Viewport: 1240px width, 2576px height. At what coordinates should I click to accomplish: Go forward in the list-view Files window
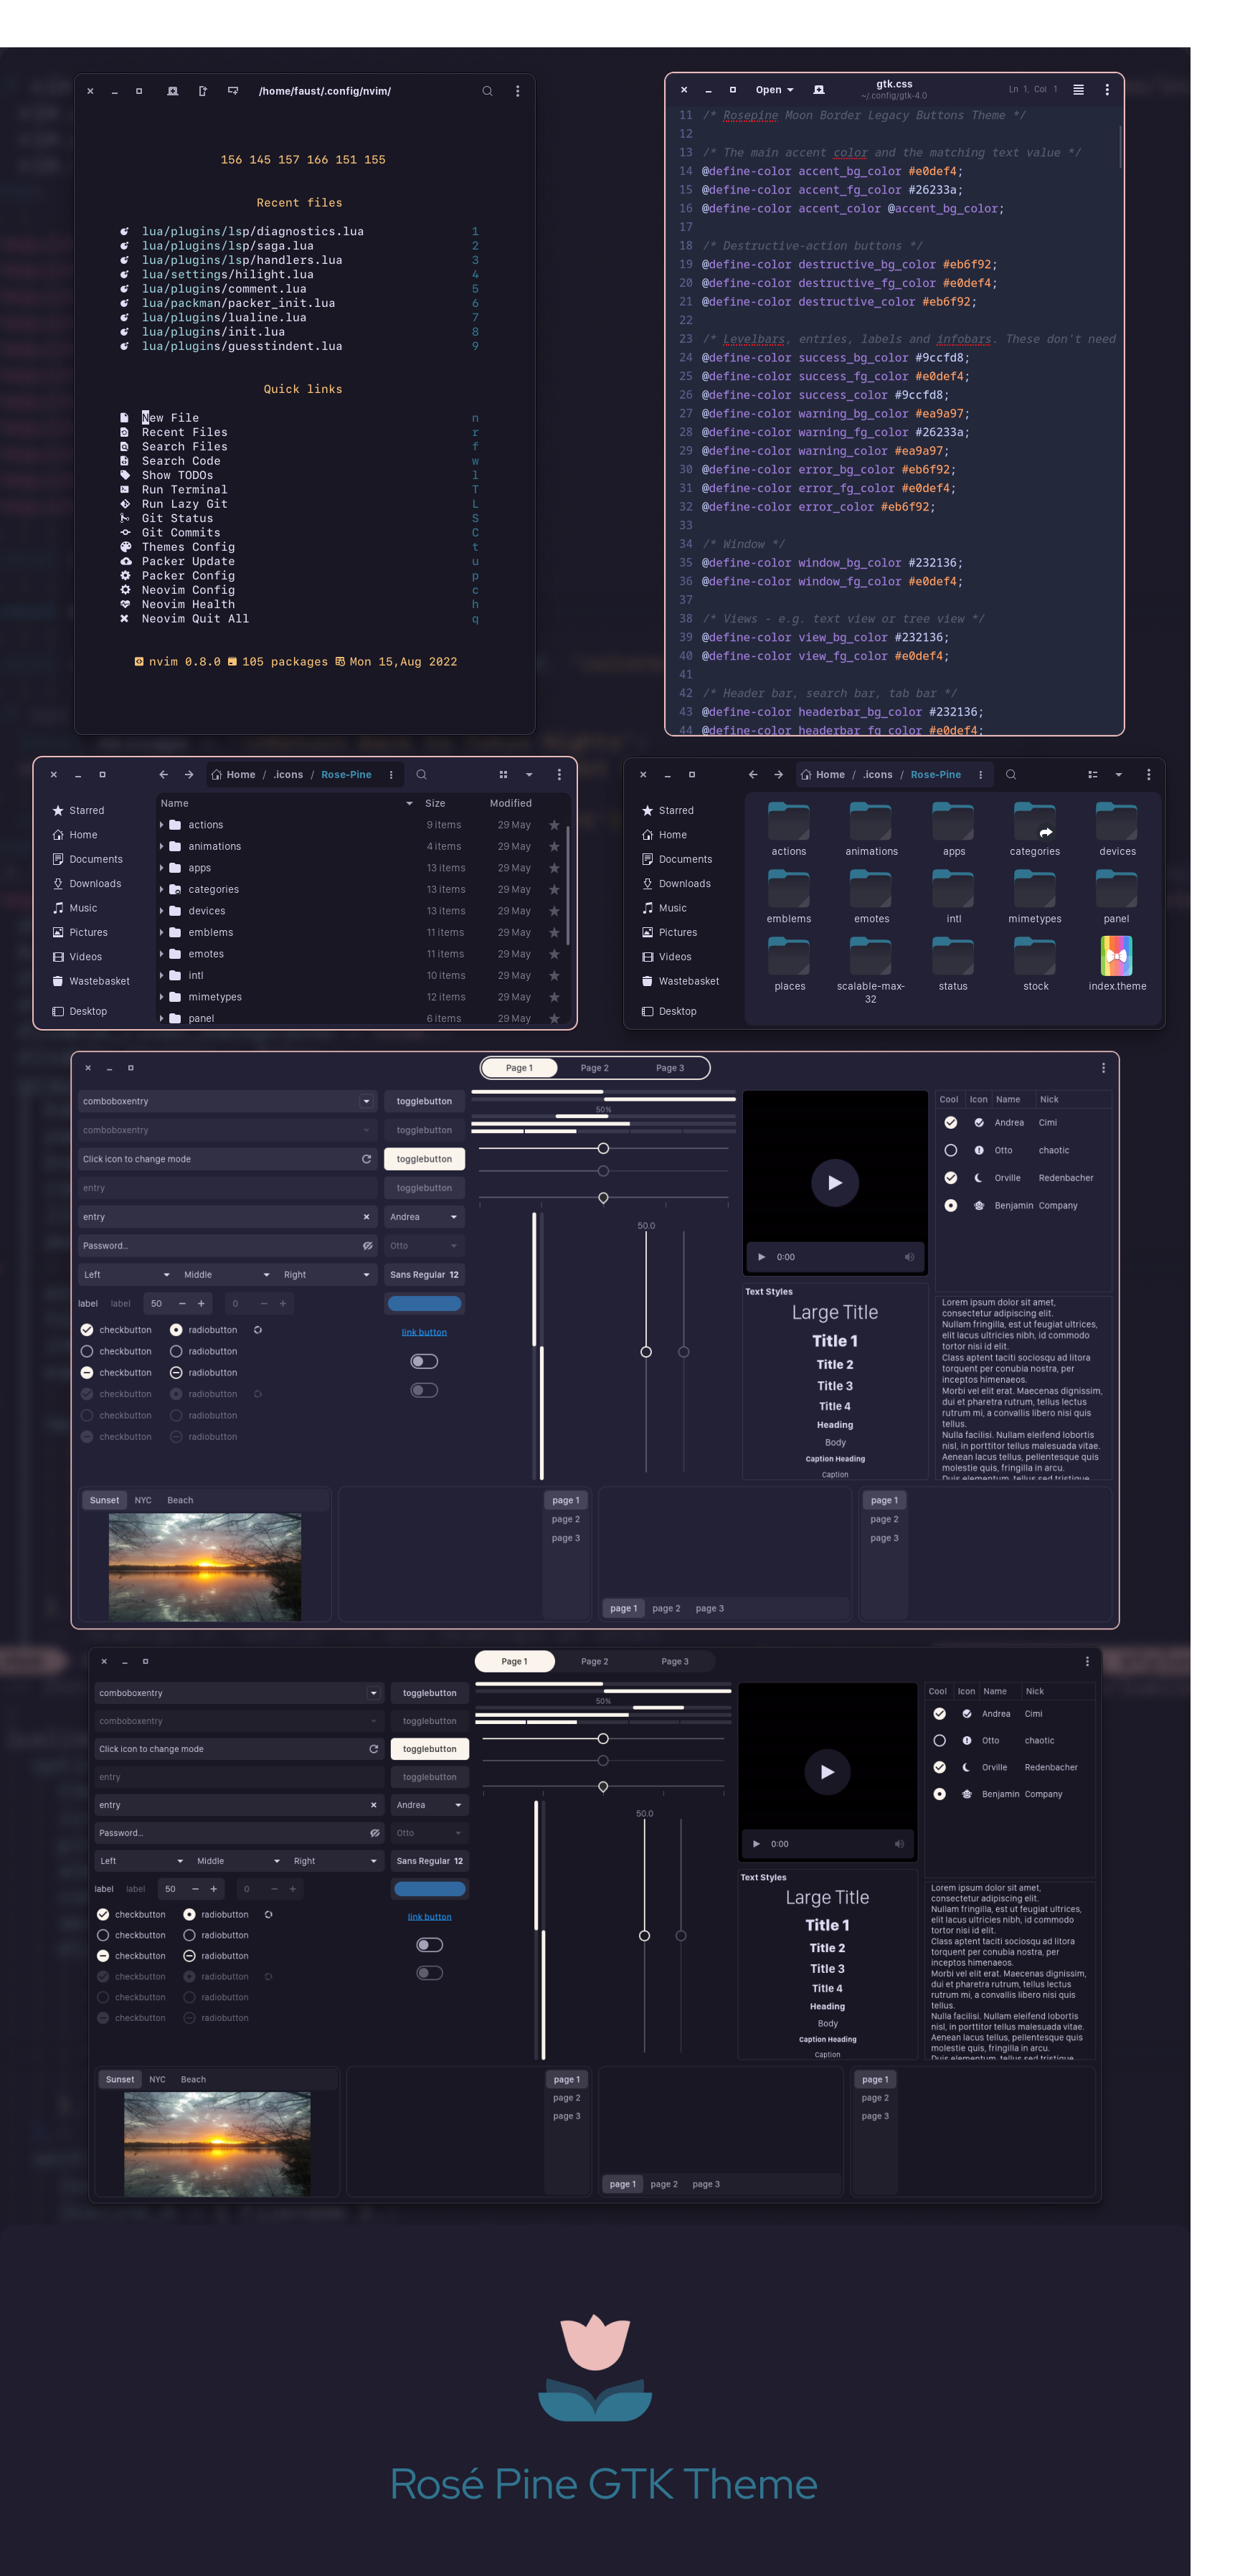pos(189,775)
